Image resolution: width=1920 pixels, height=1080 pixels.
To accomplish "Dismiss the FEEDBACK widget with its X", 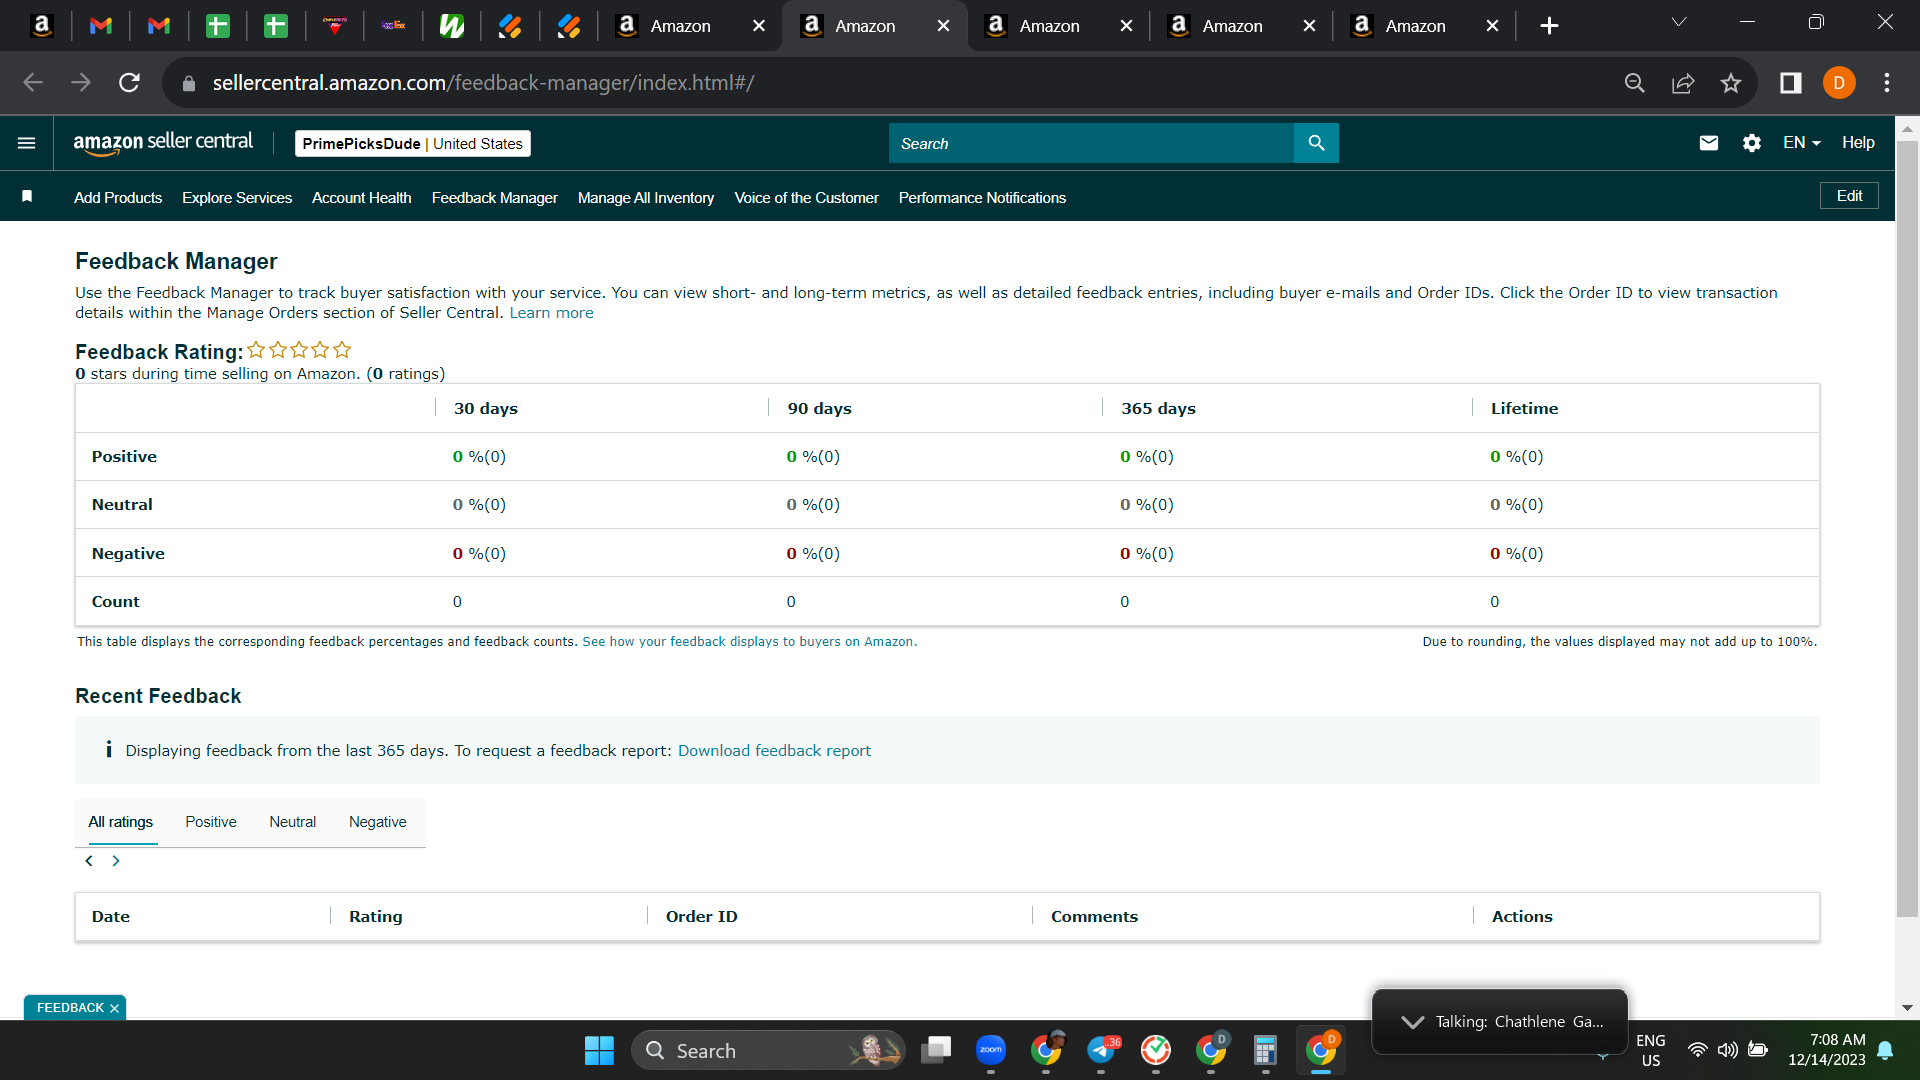I will pos(114,1008).
